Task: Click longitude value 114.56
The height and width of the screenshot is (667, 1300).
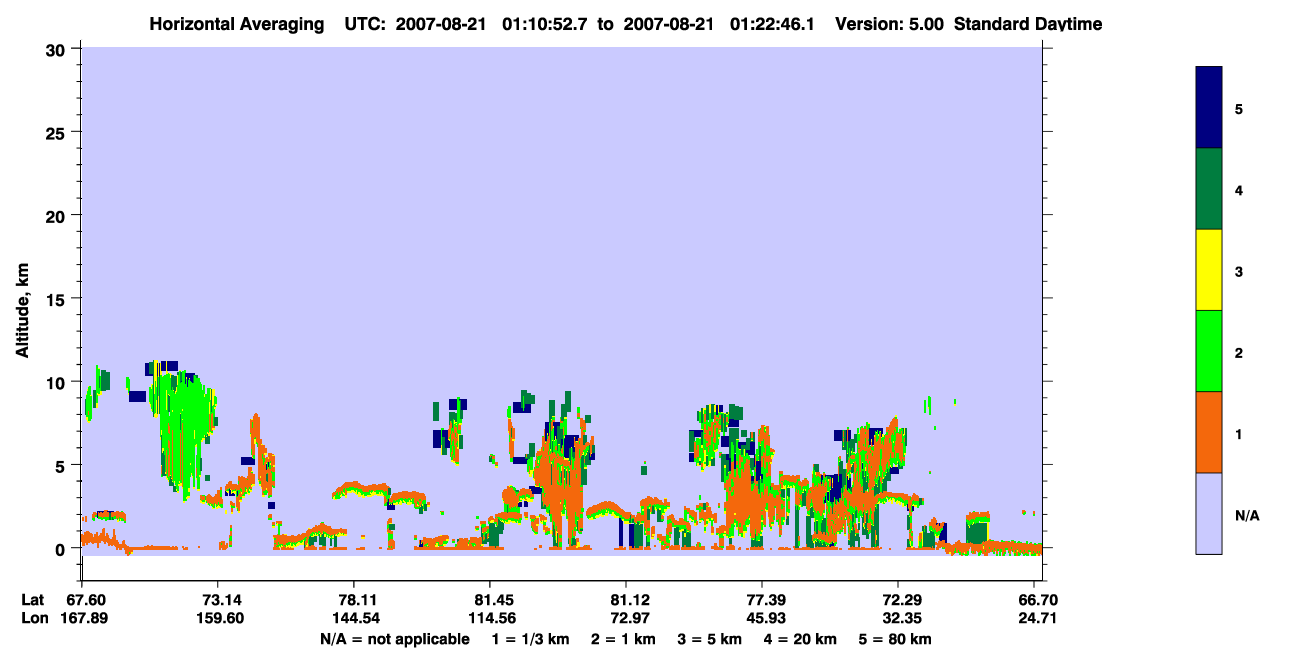Action: [x=490, y=618]
